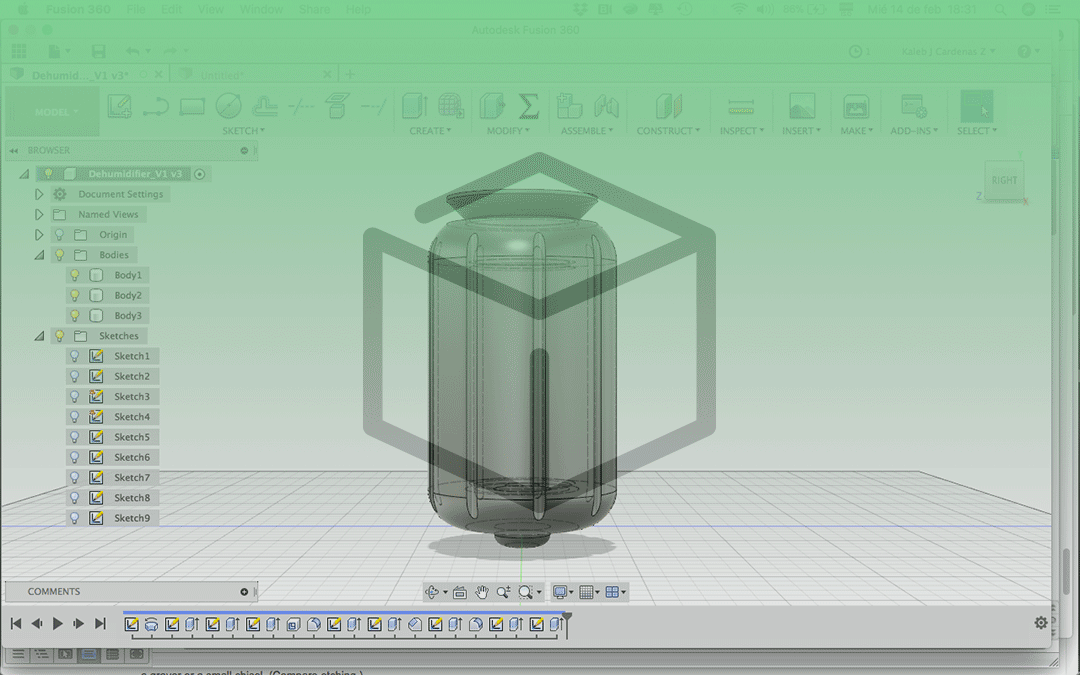Hide Sketch5 using its lightbulb toggle

pyautogui.click(x=72, y=436)
